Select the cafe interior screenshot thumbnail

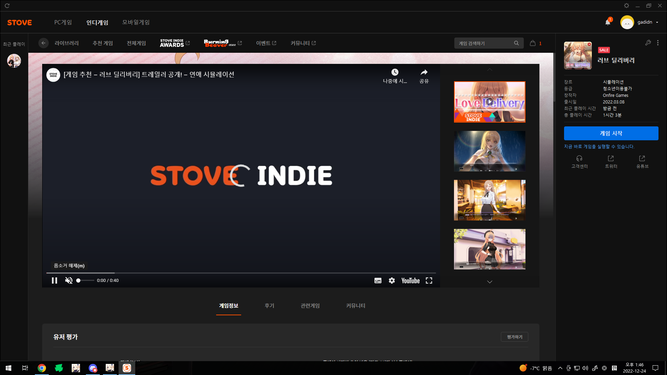point(490,200)
